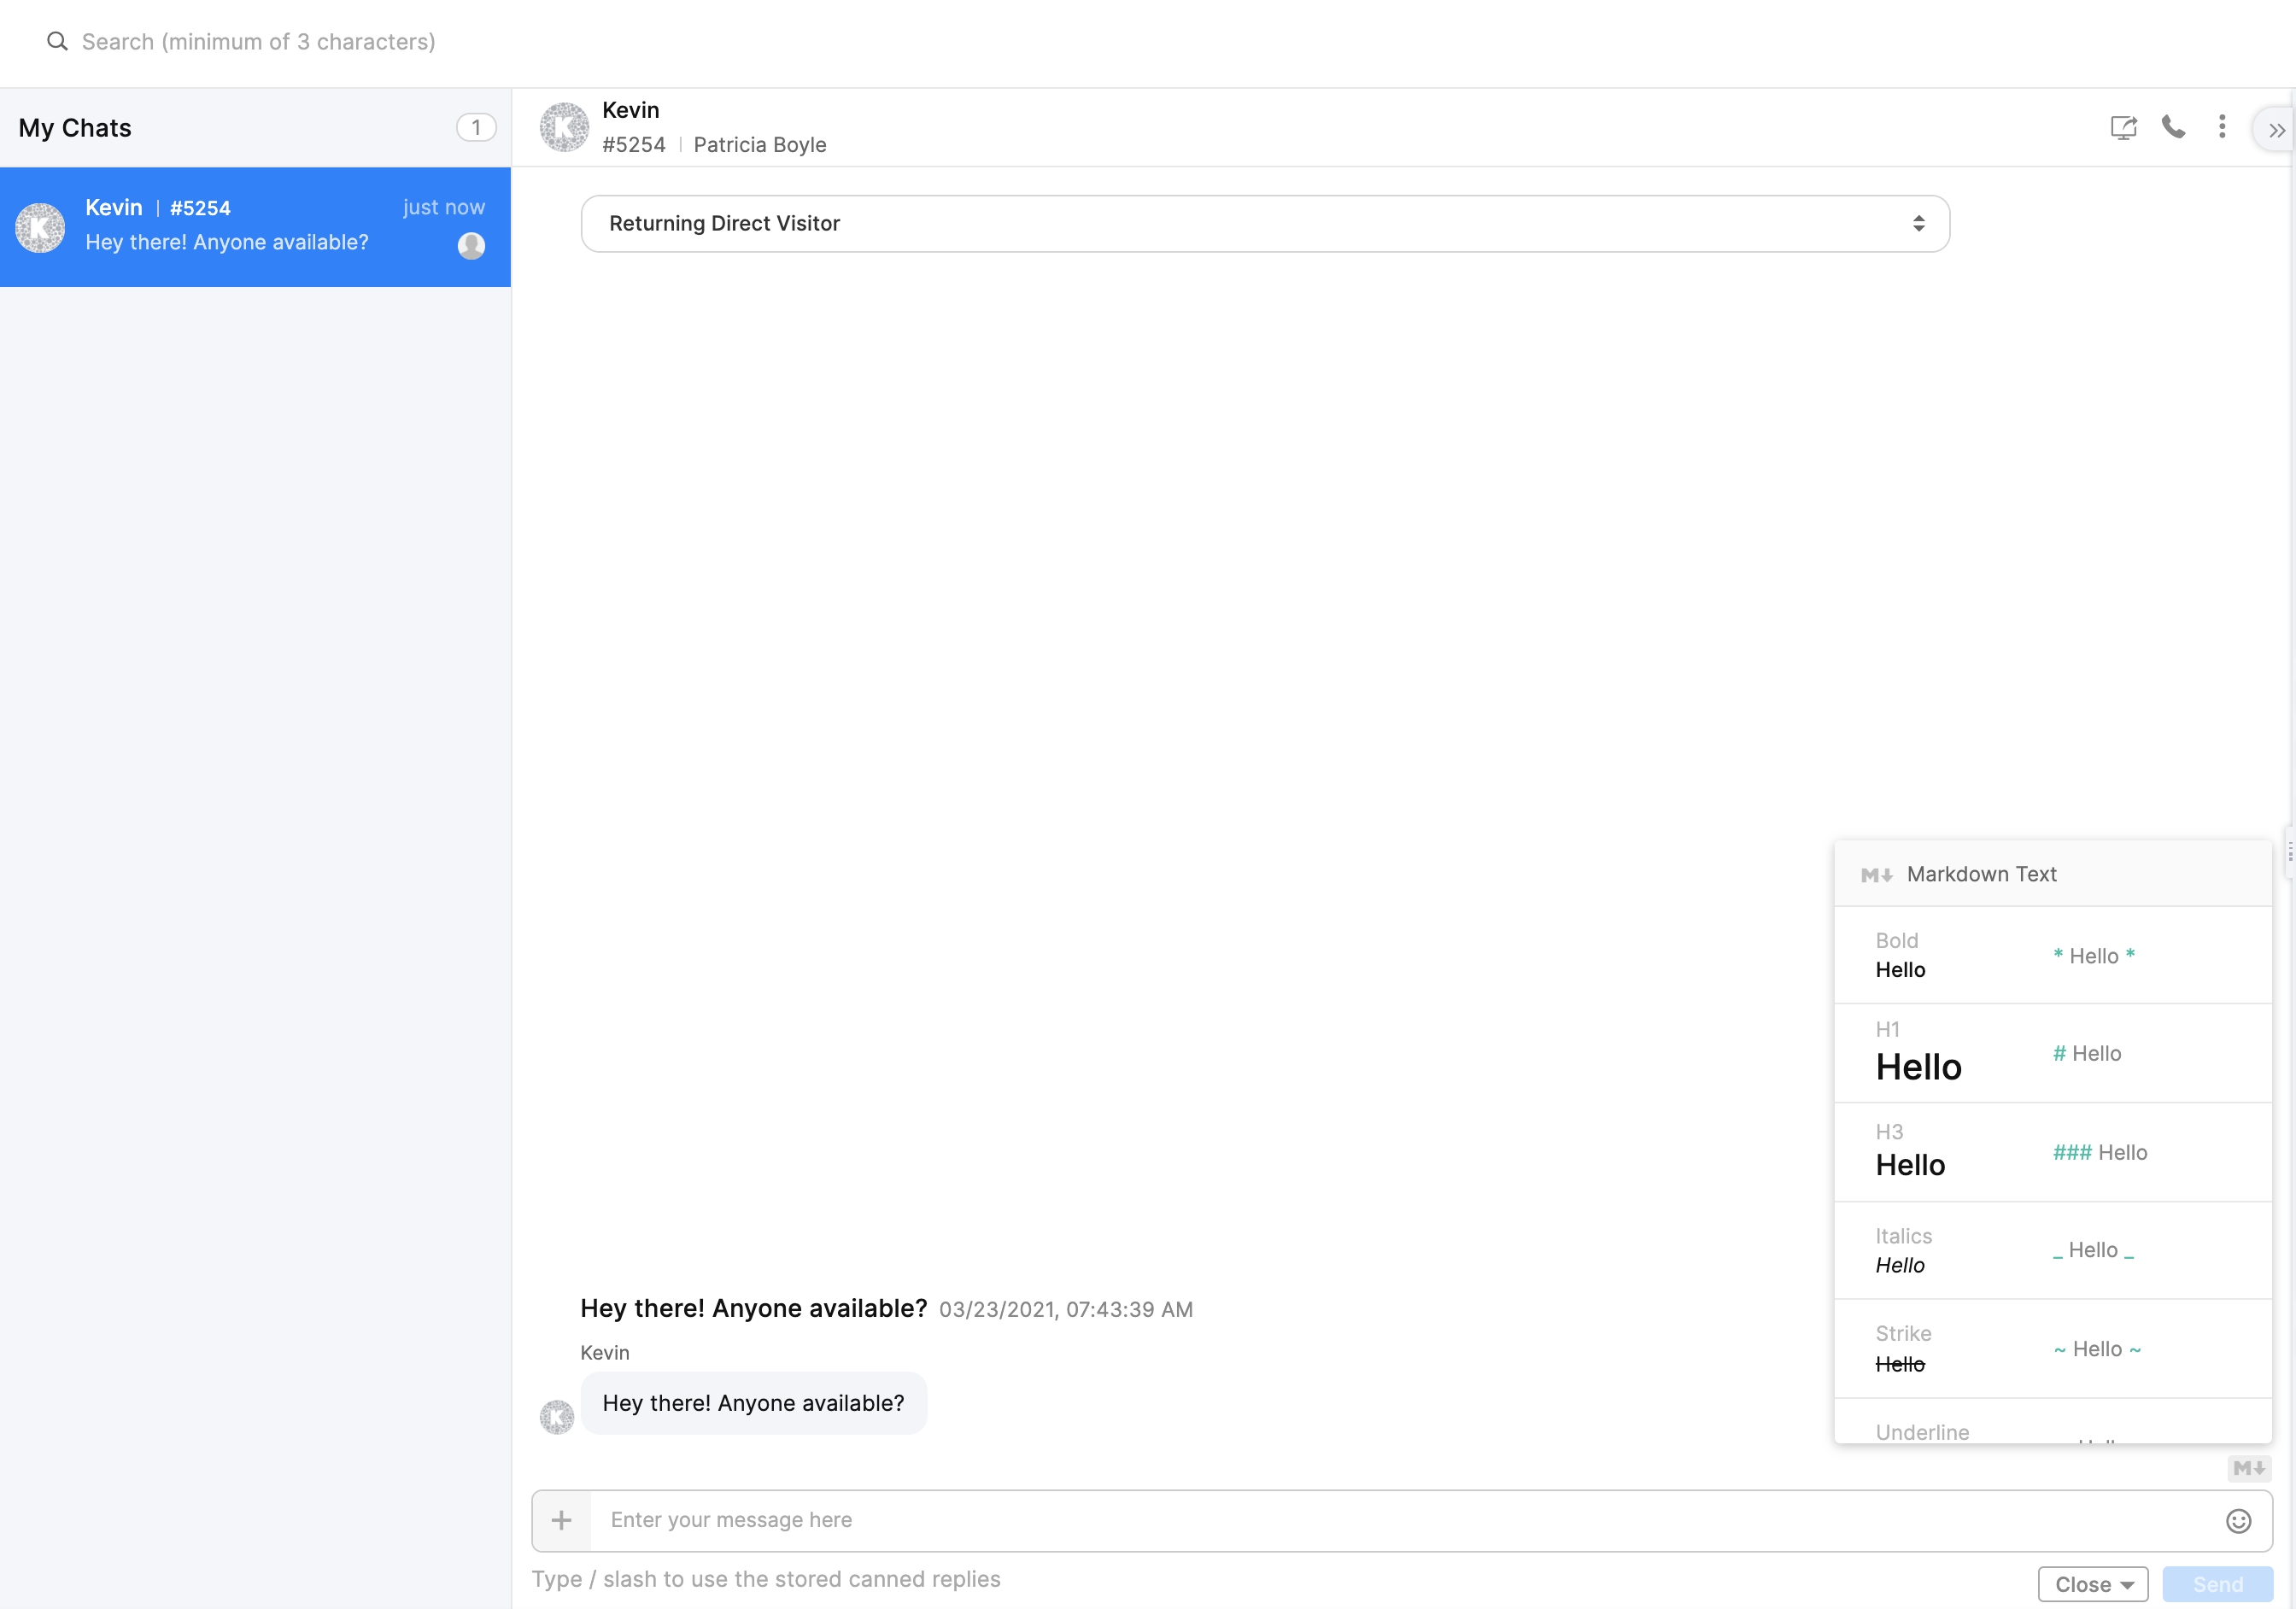Click the Strike markdown example row
This screenshot has height=1609, width=2296.
2052,1348
